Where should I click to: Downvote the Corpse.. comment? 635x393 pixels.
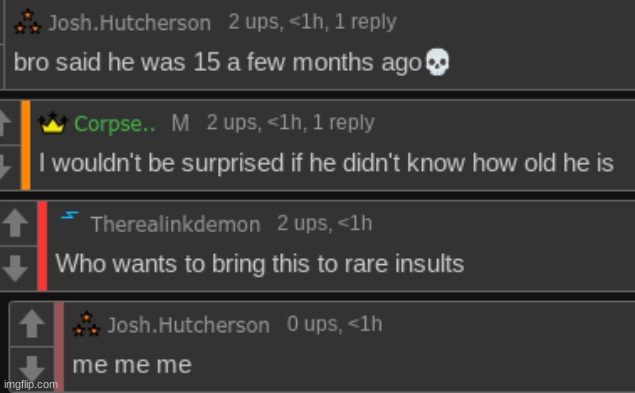pyautogui.click(x=6, y=167)
